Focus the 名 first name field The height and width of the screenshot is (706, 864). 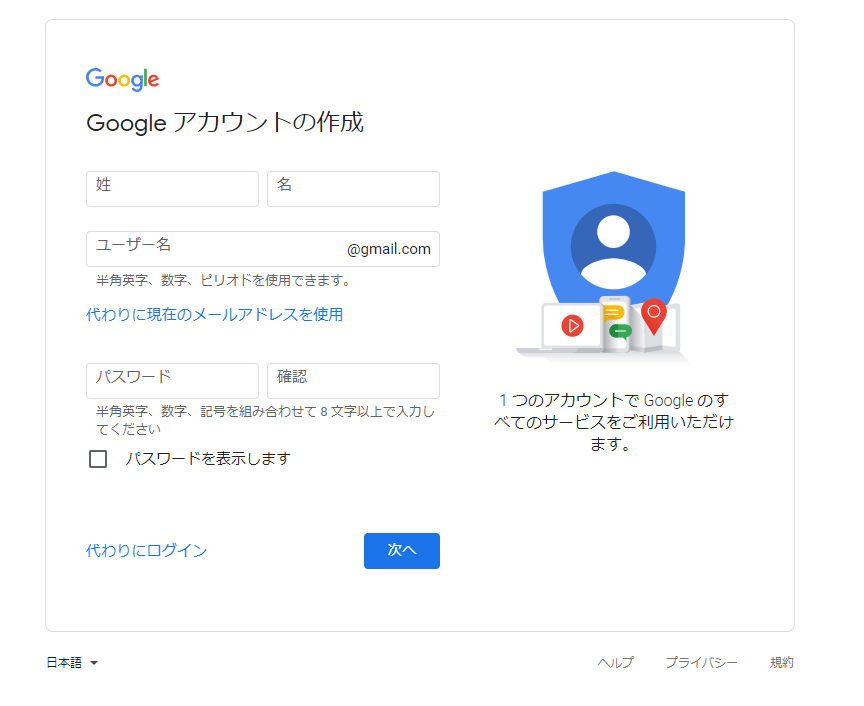[x=353, y=189]
